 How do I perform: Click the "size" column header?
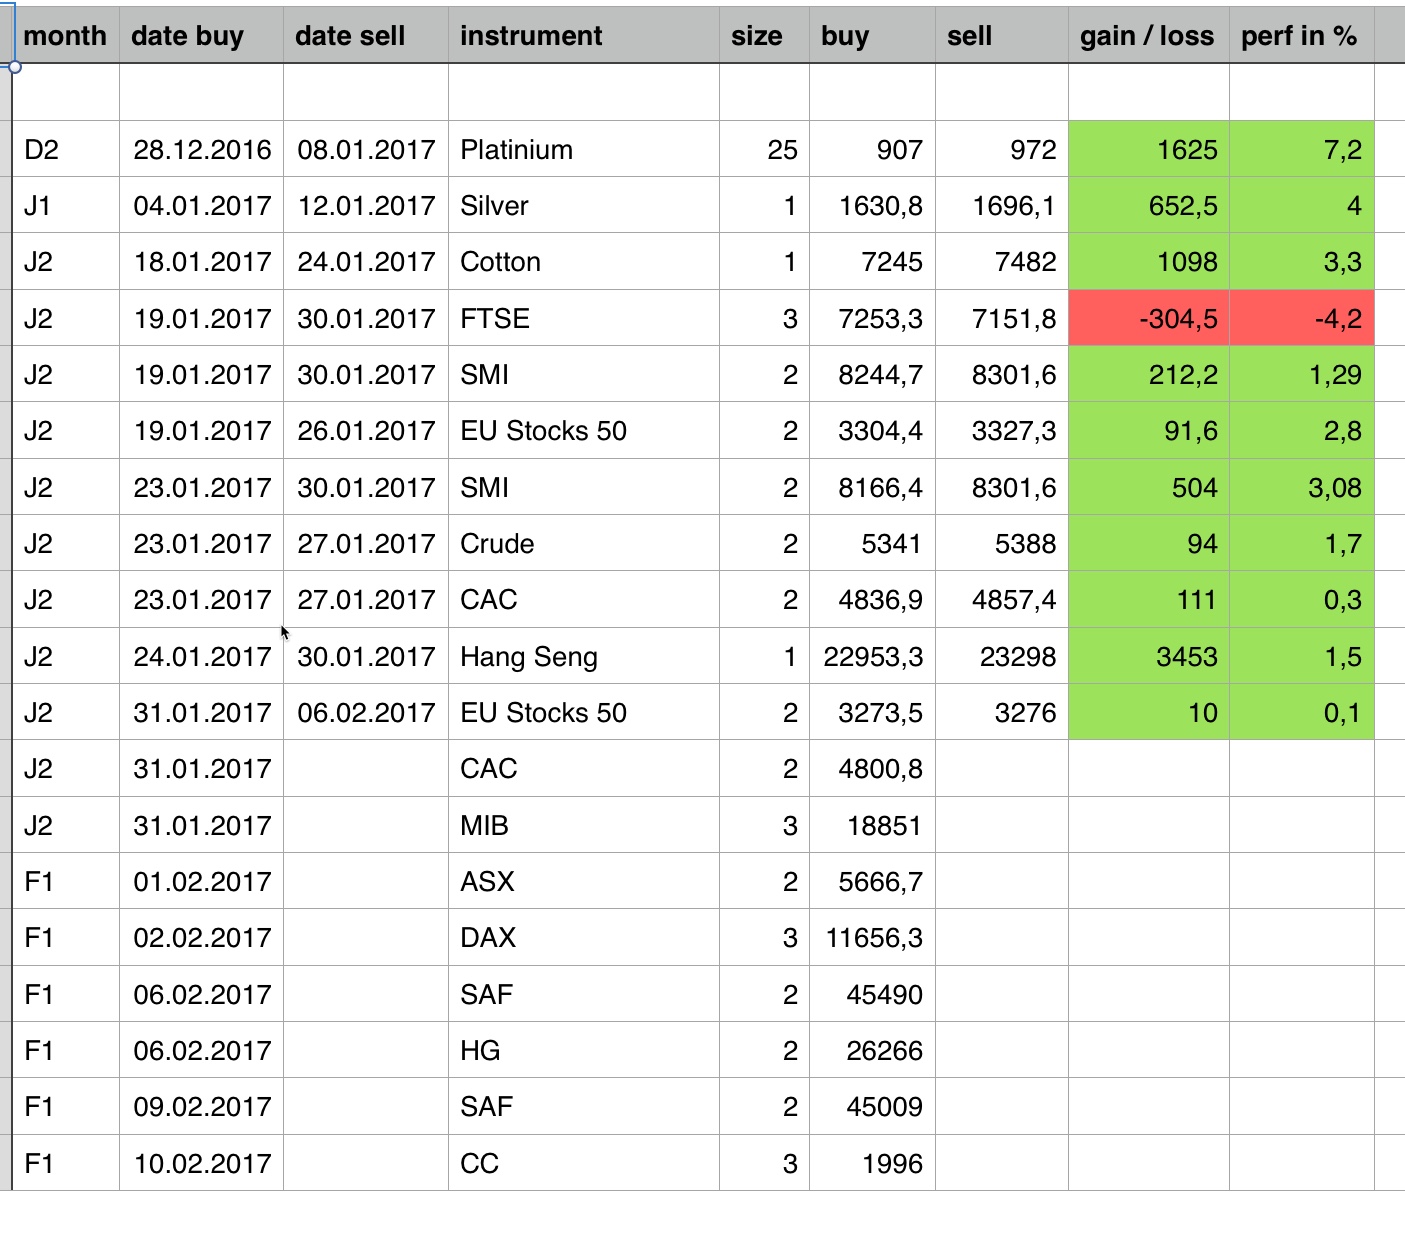click(x=756, y=36)
